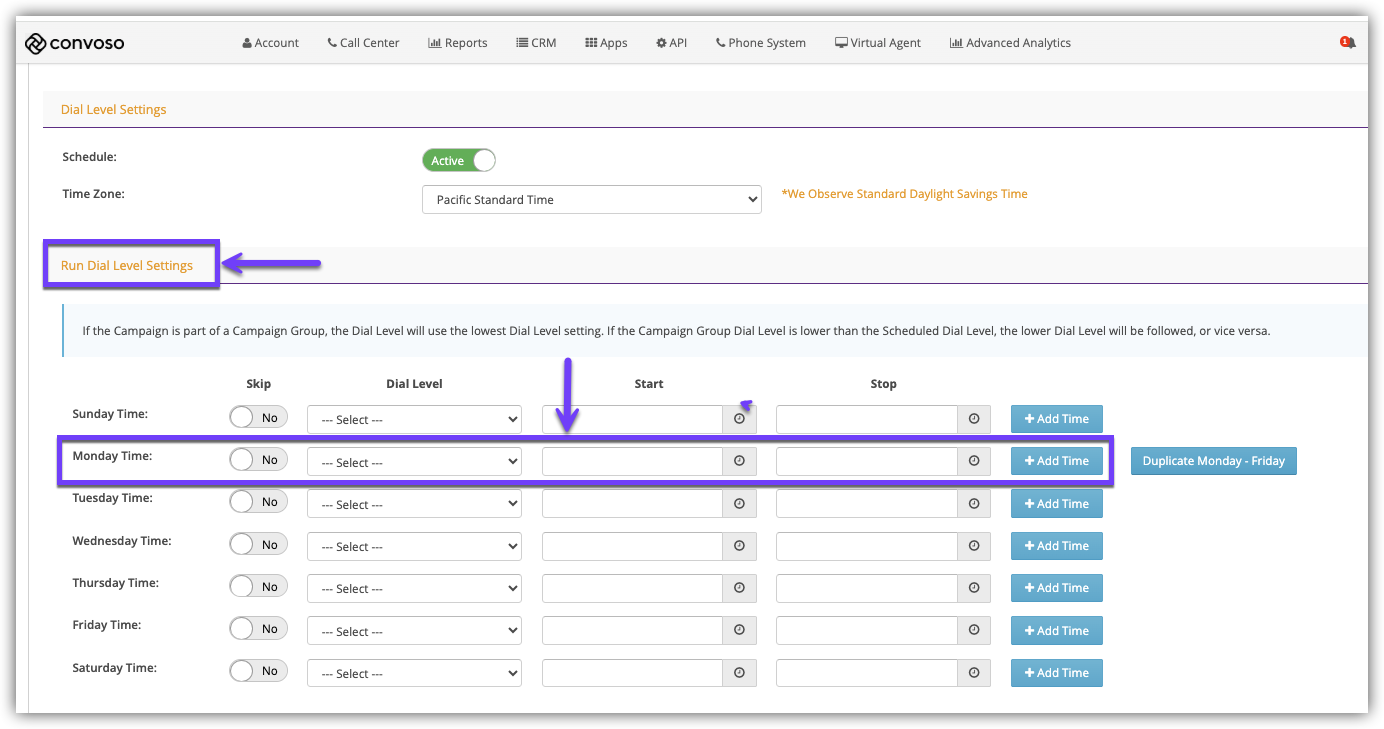Click the Monday Stop clock icon

tap(973, 461)
